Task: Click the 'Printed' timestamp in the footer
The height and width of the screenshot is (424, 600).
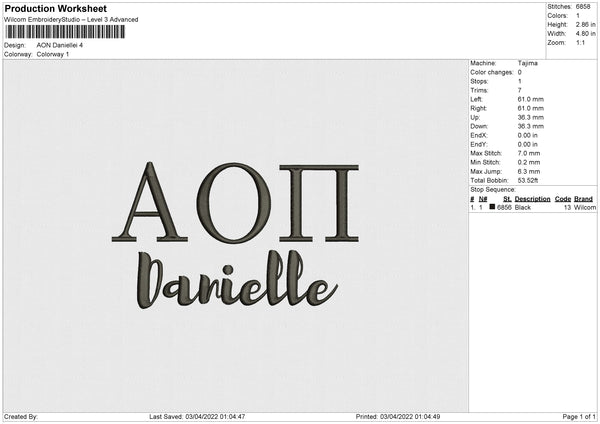Action: [x=398, y=417]
